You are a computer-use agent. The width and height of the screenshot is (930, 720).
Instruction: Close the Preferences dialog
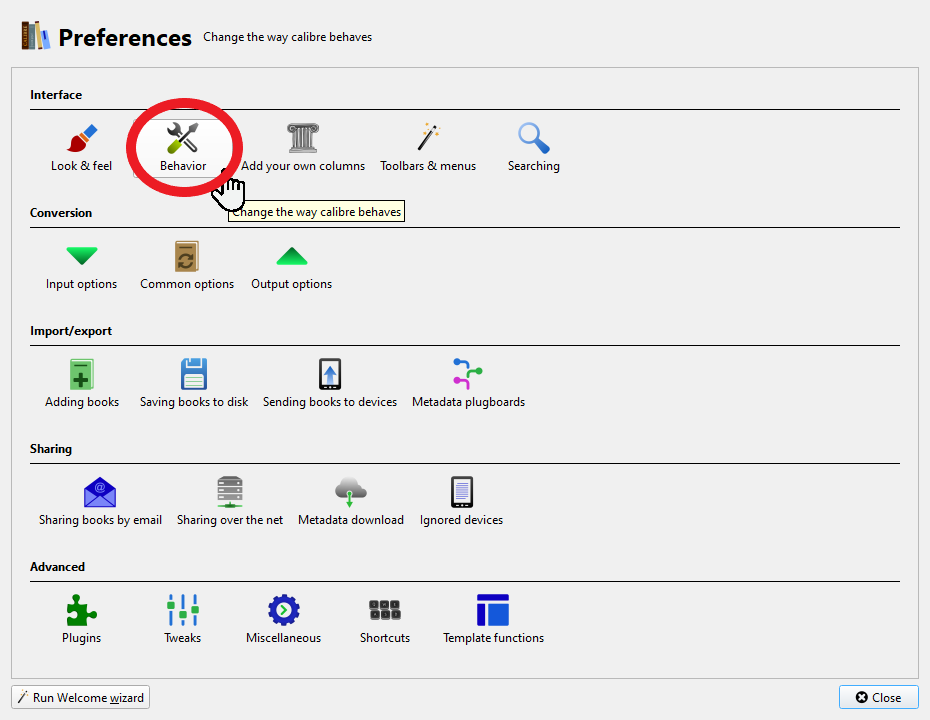878,697
